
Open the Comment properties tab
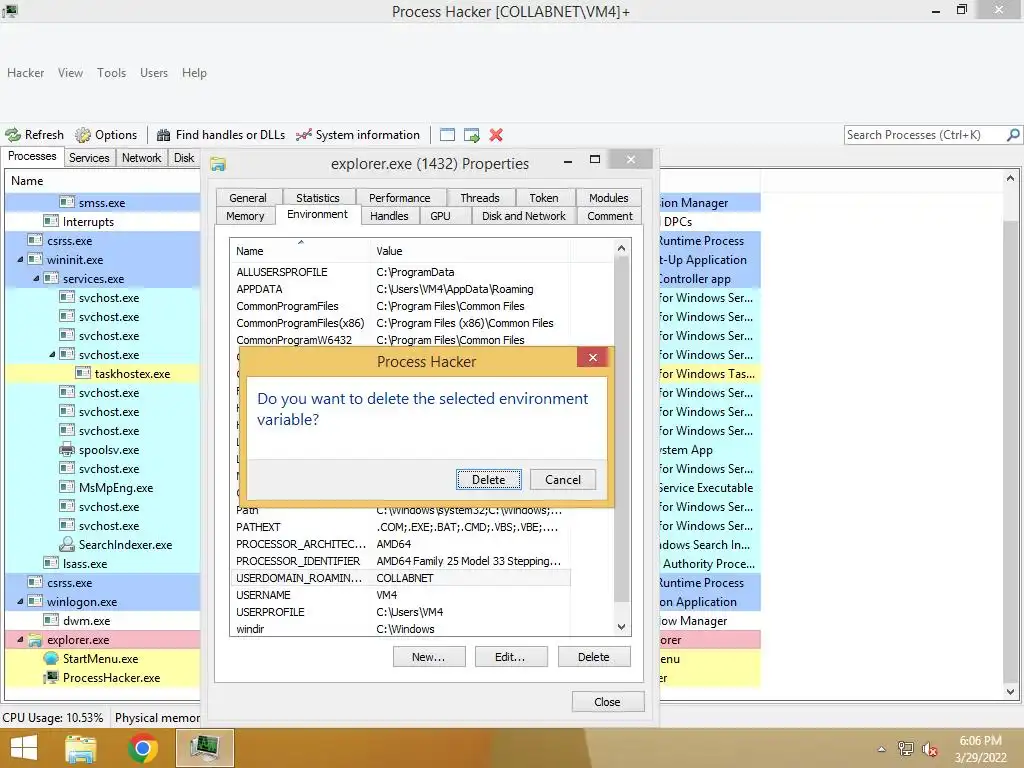tap(610, 216)
